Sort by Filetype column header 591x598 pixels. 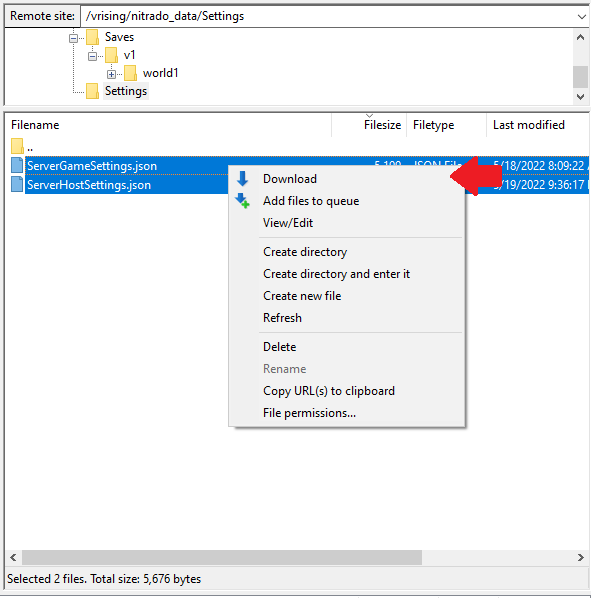(446, 125)
